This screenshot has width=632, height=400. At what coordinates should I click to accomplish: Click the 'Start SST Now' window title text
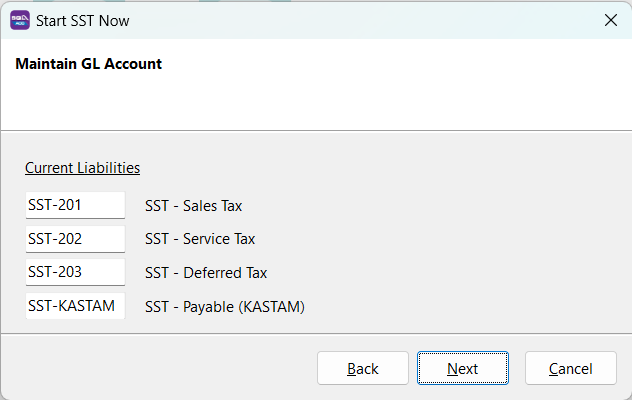coord(82,20)
